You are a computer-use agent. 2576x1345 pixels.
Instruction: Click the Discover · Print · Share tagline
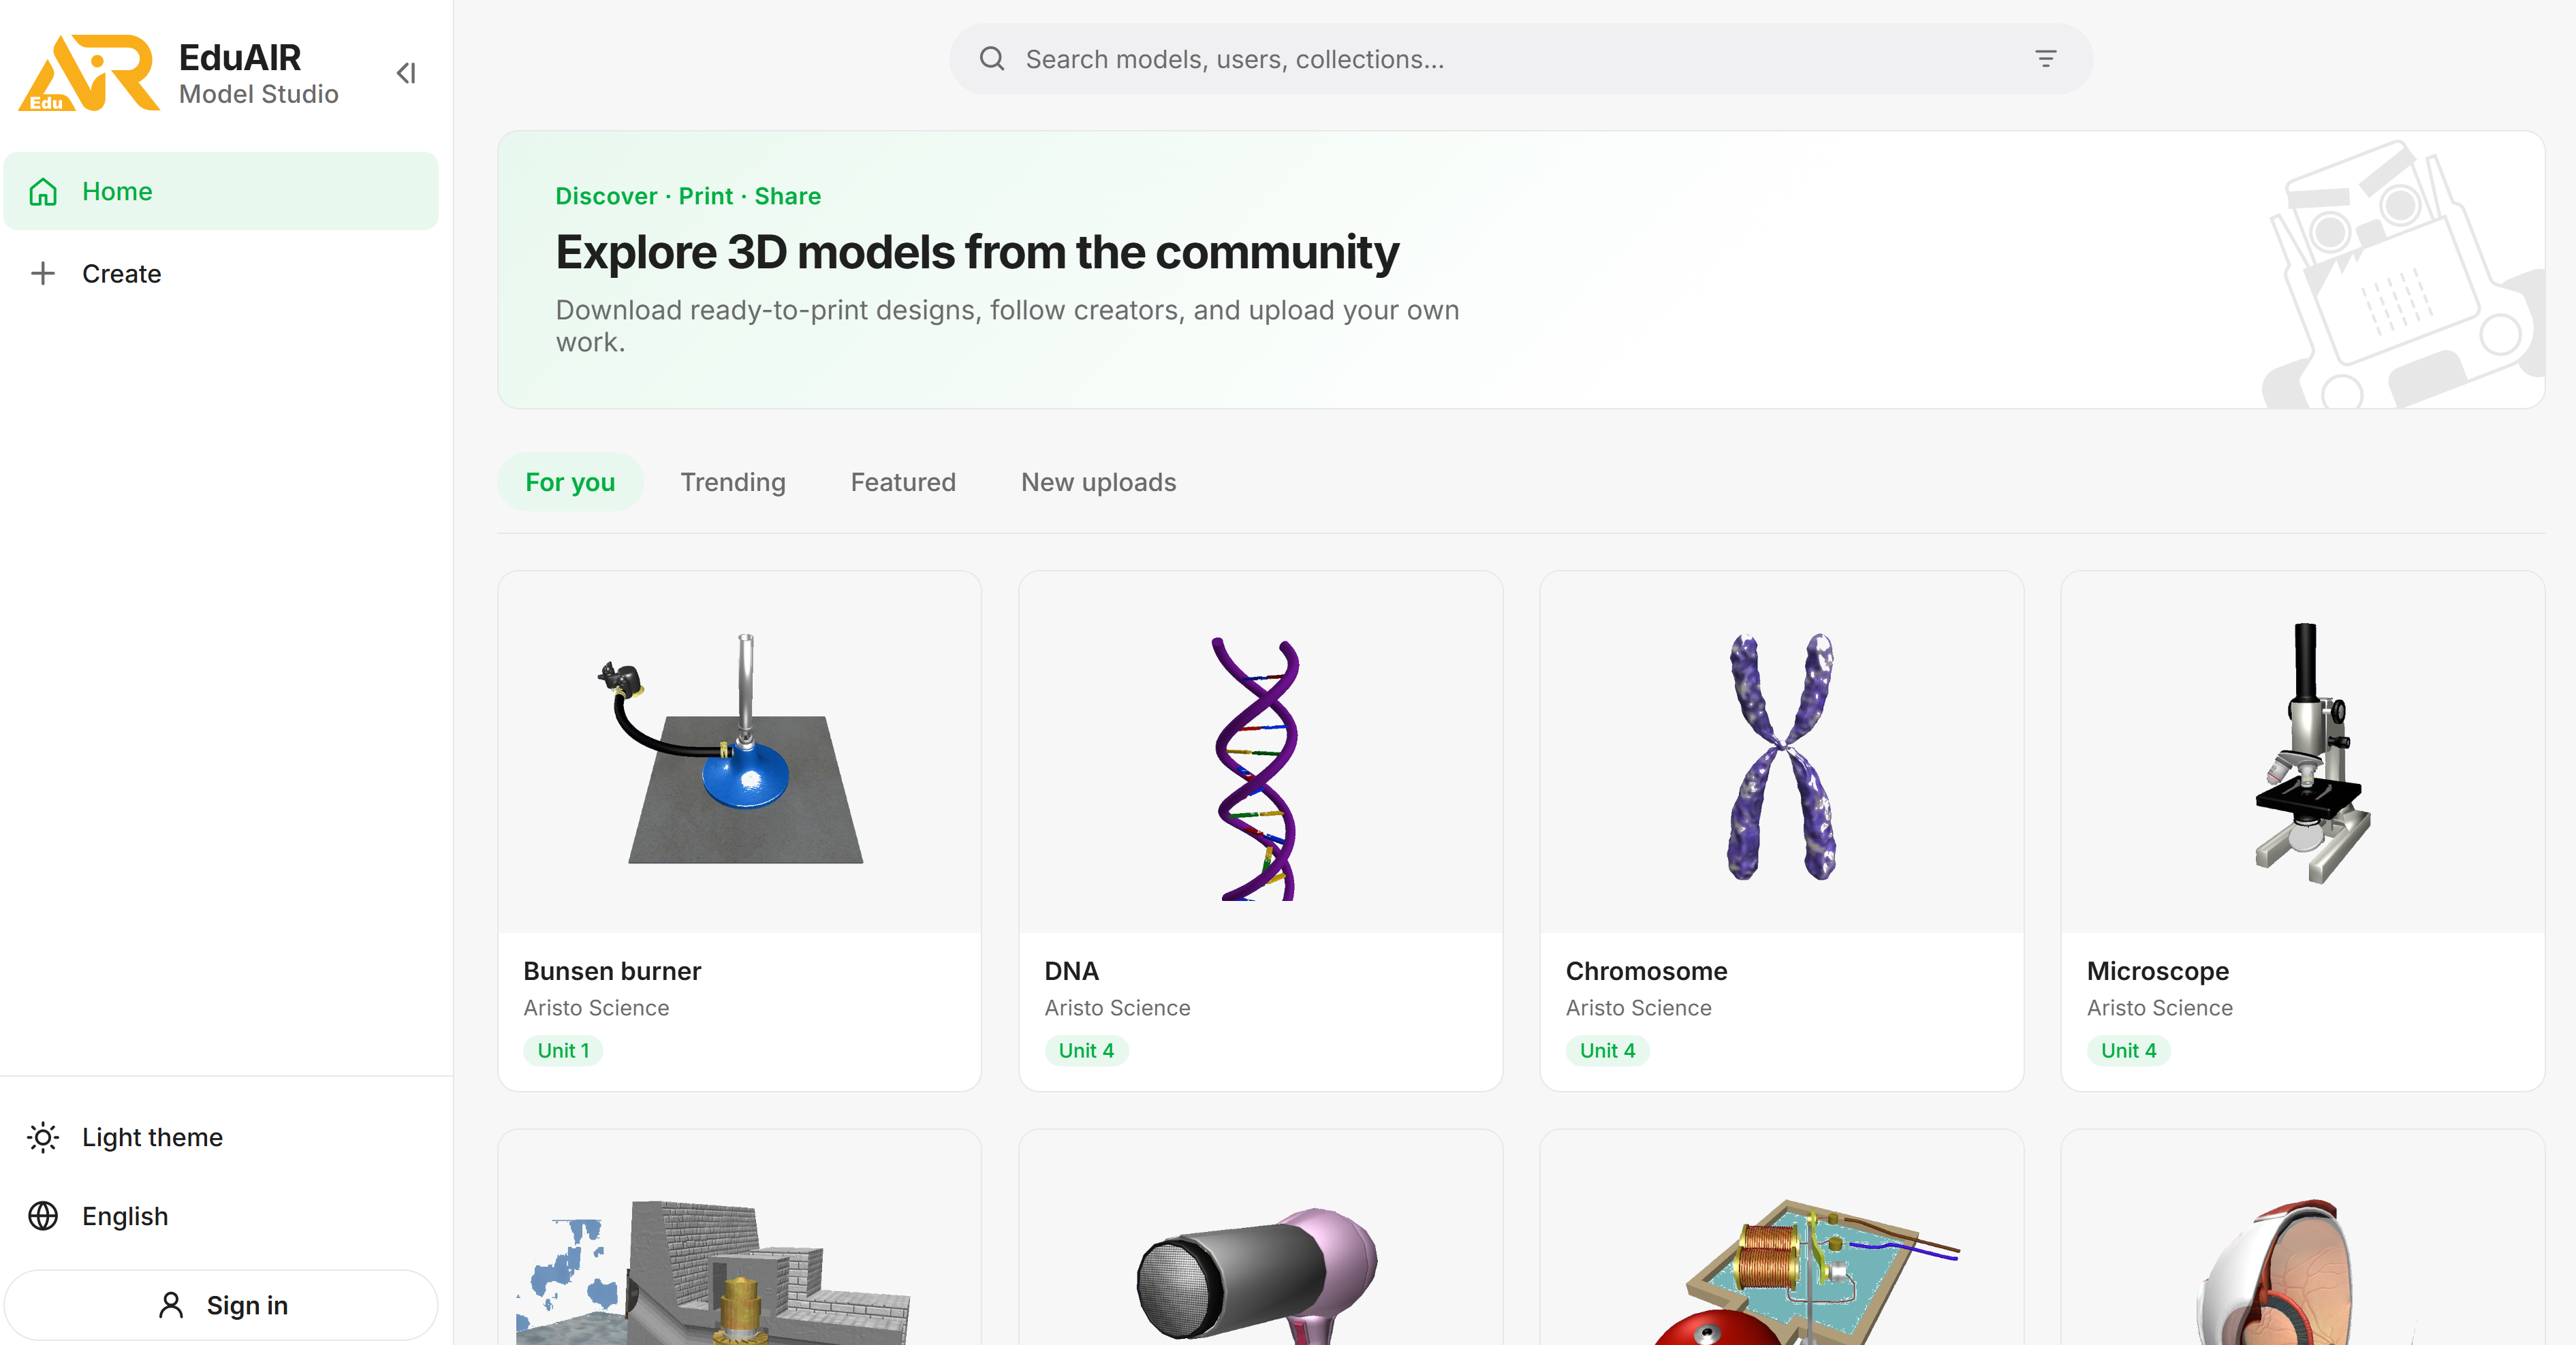(x=688, y=196)
